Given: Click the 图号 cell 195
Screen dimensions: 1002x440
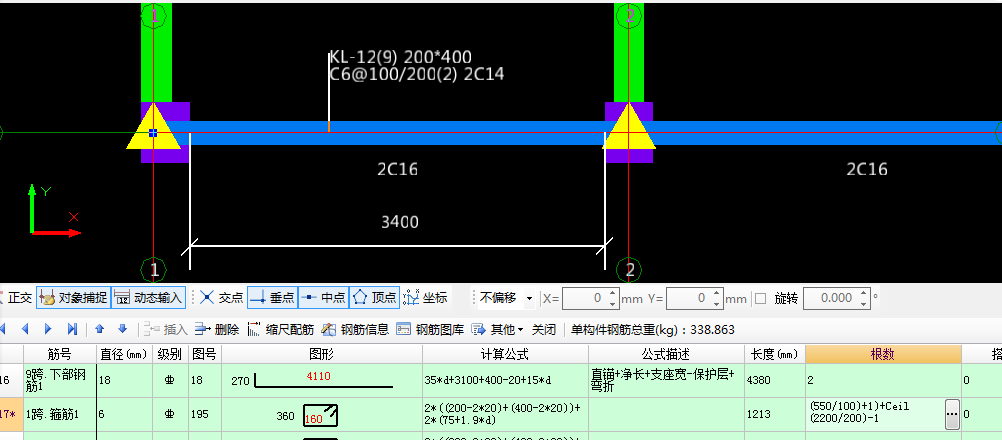Looking at the screenshot, I should (205, 414).
